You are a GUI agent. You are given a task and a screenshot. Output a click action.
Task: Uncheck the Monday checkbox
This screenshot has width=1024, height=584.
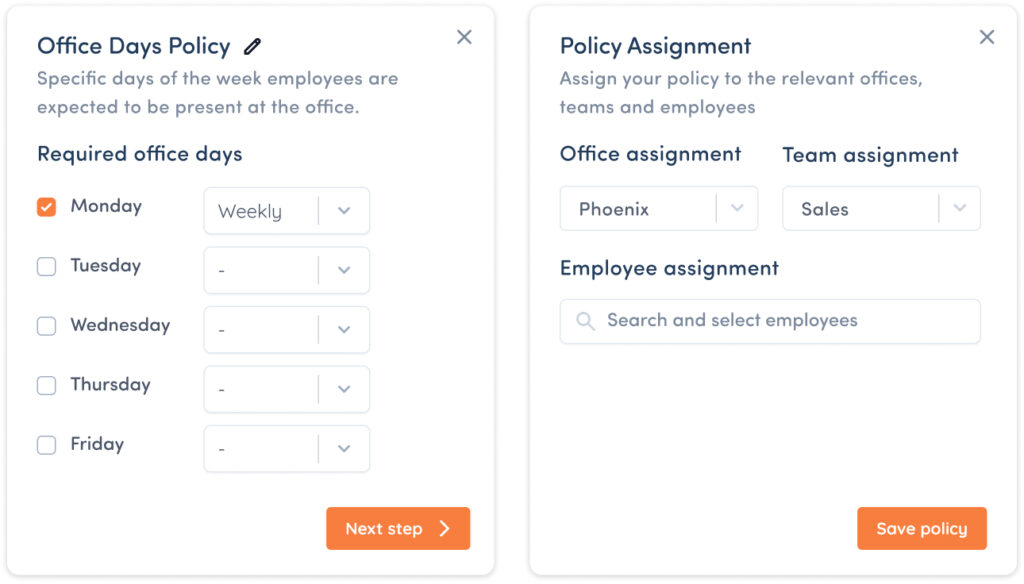pyautogui.click(x=46, y=207)
